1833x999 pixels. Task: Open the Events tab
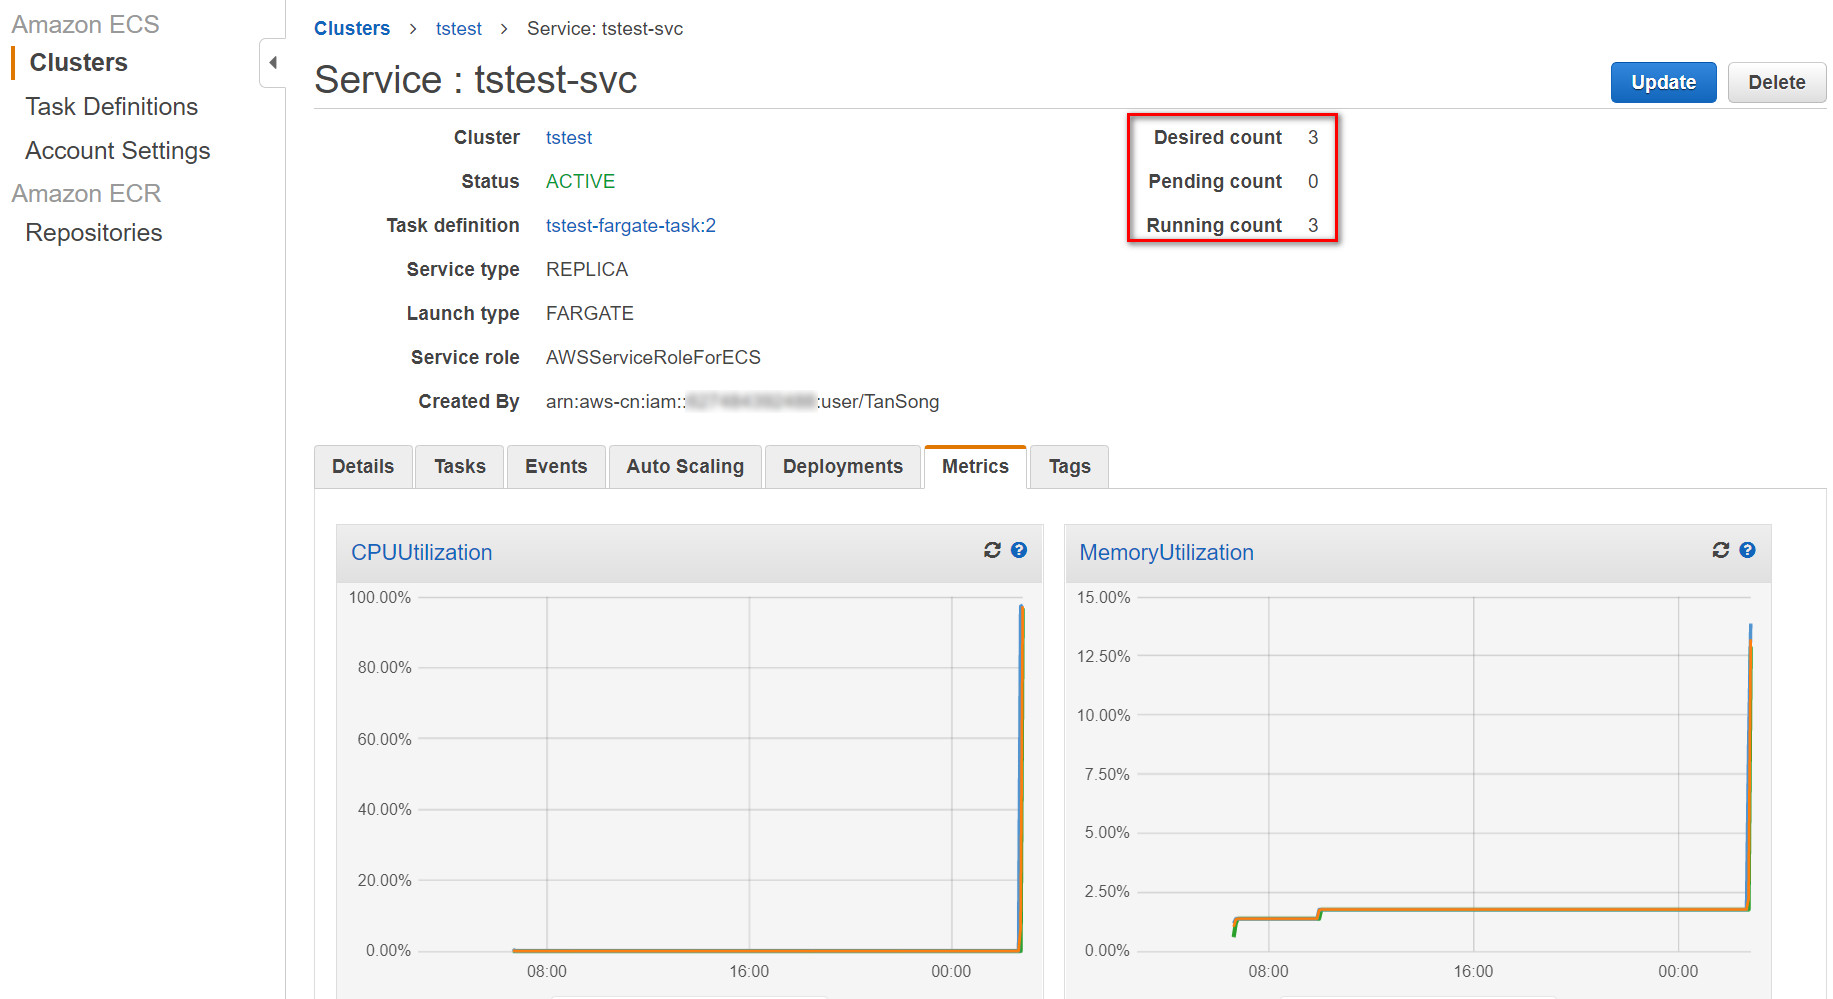point(556,467)
